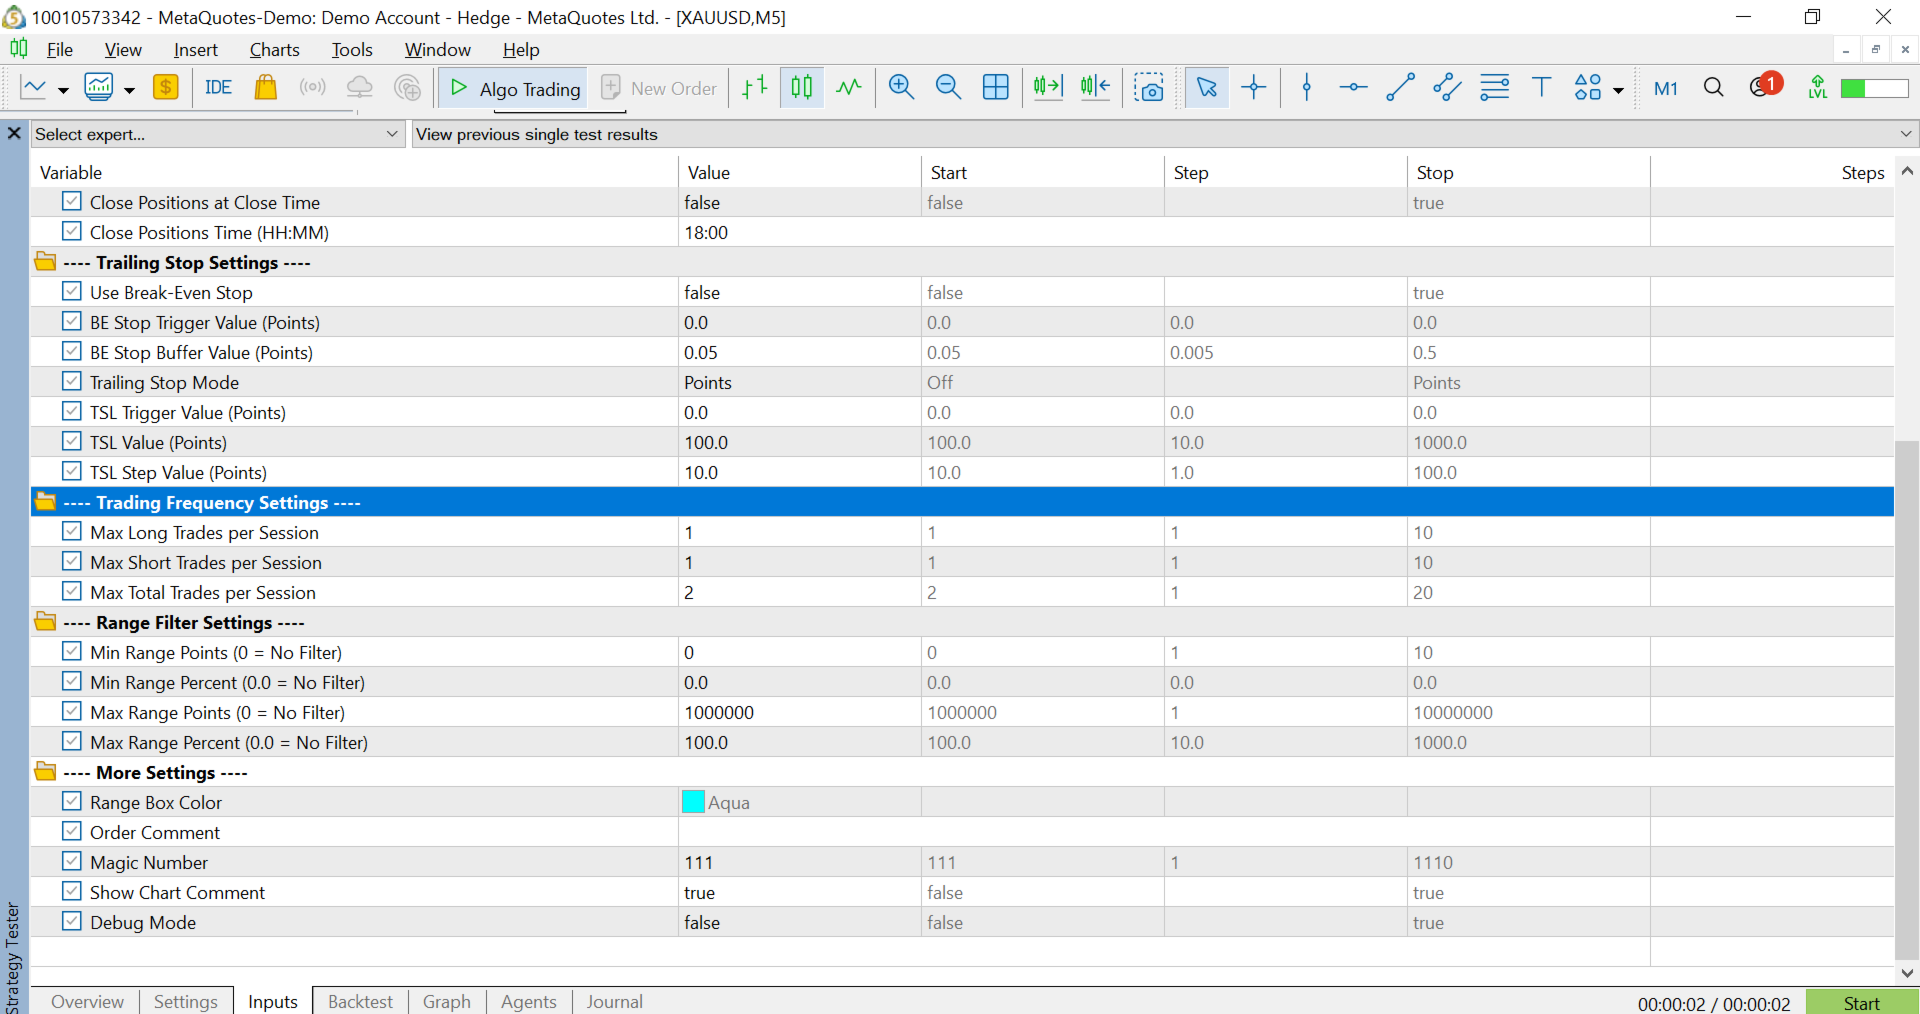Click the Aqua Range Box color swatch
The image size is (1920, 1014).
[693, 802]
